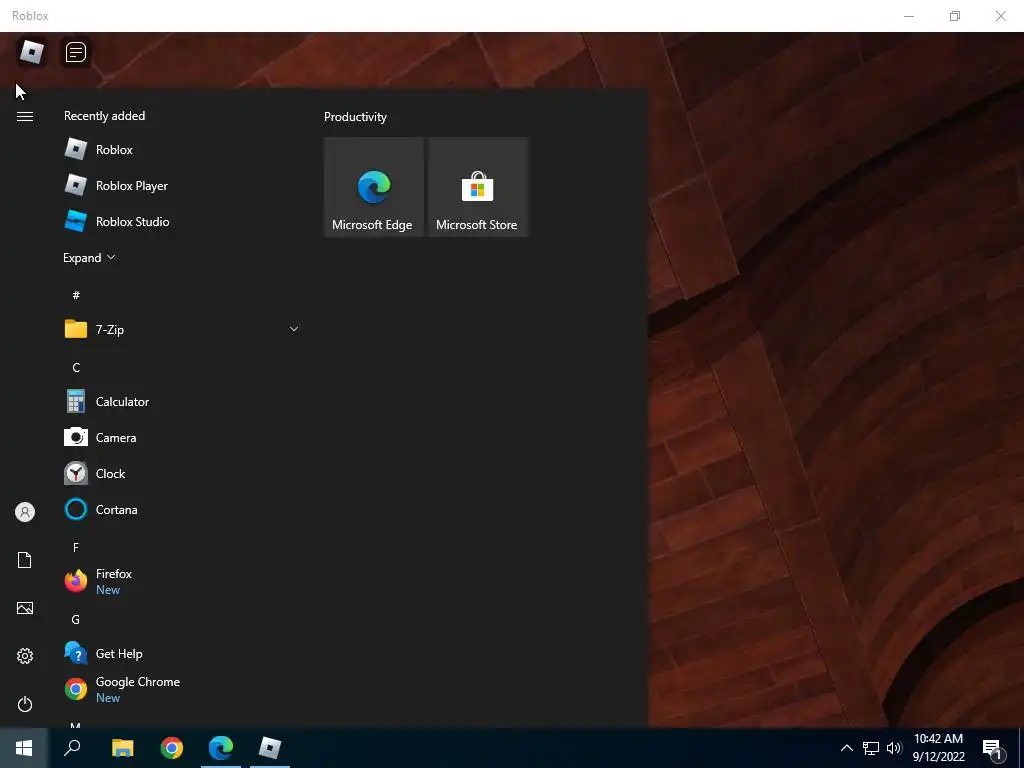The width and height of the screenshot is (1024, 768).
Task: Open taskbar Search magnifier
Action: point(72,748)
